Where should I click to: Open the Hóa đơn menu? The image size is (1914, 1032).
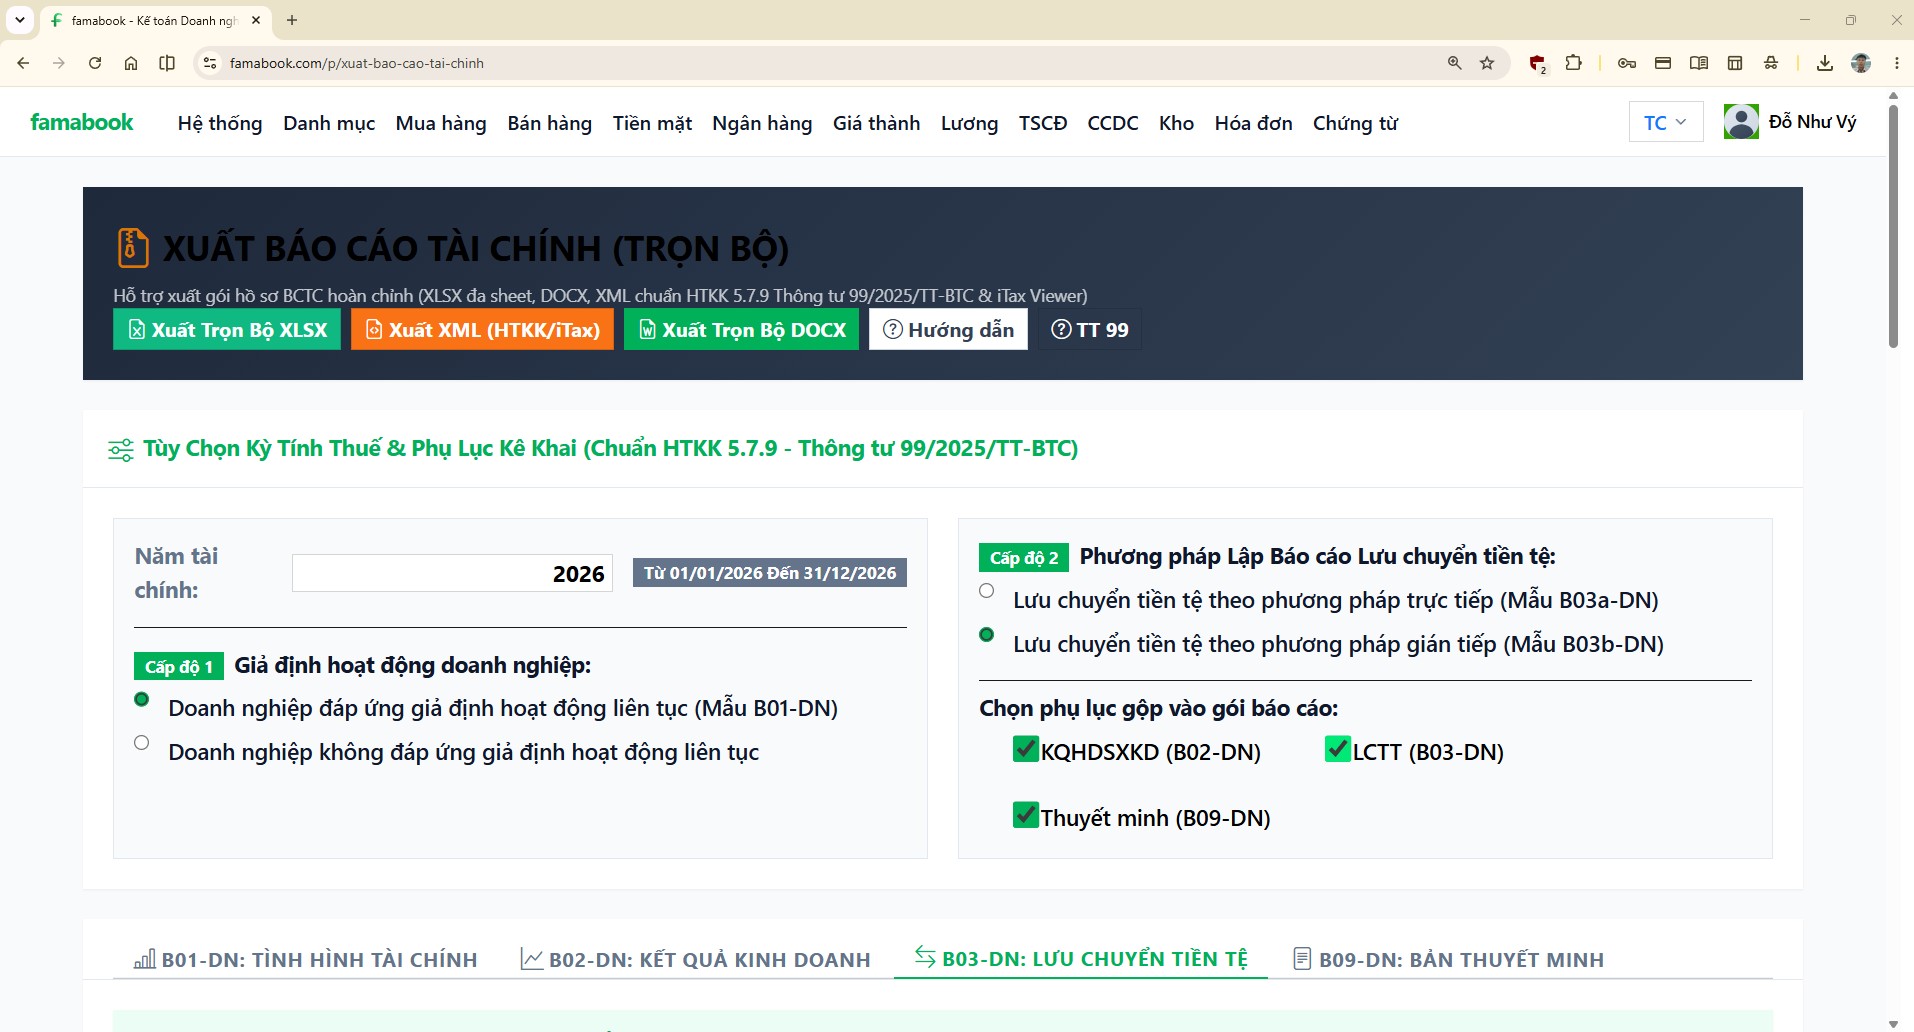click(1254, 123)
